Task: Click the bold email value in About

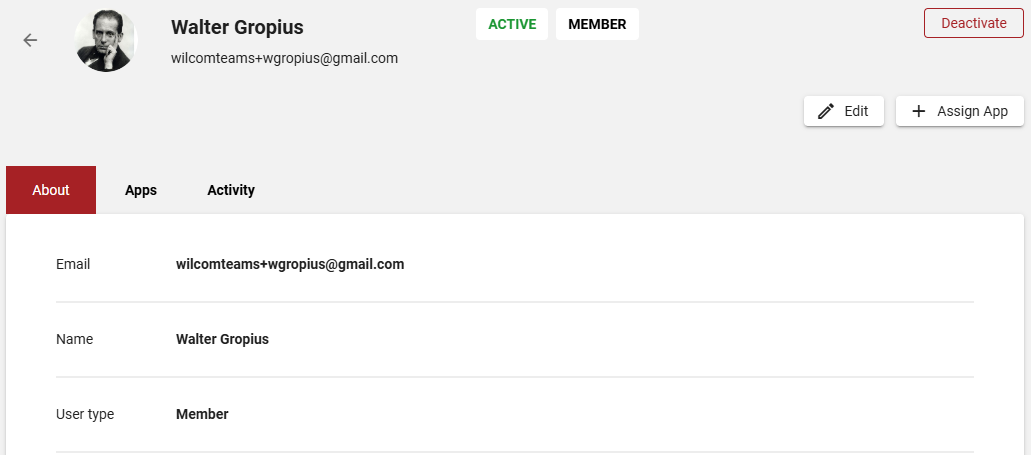Action: pos(290,264)
